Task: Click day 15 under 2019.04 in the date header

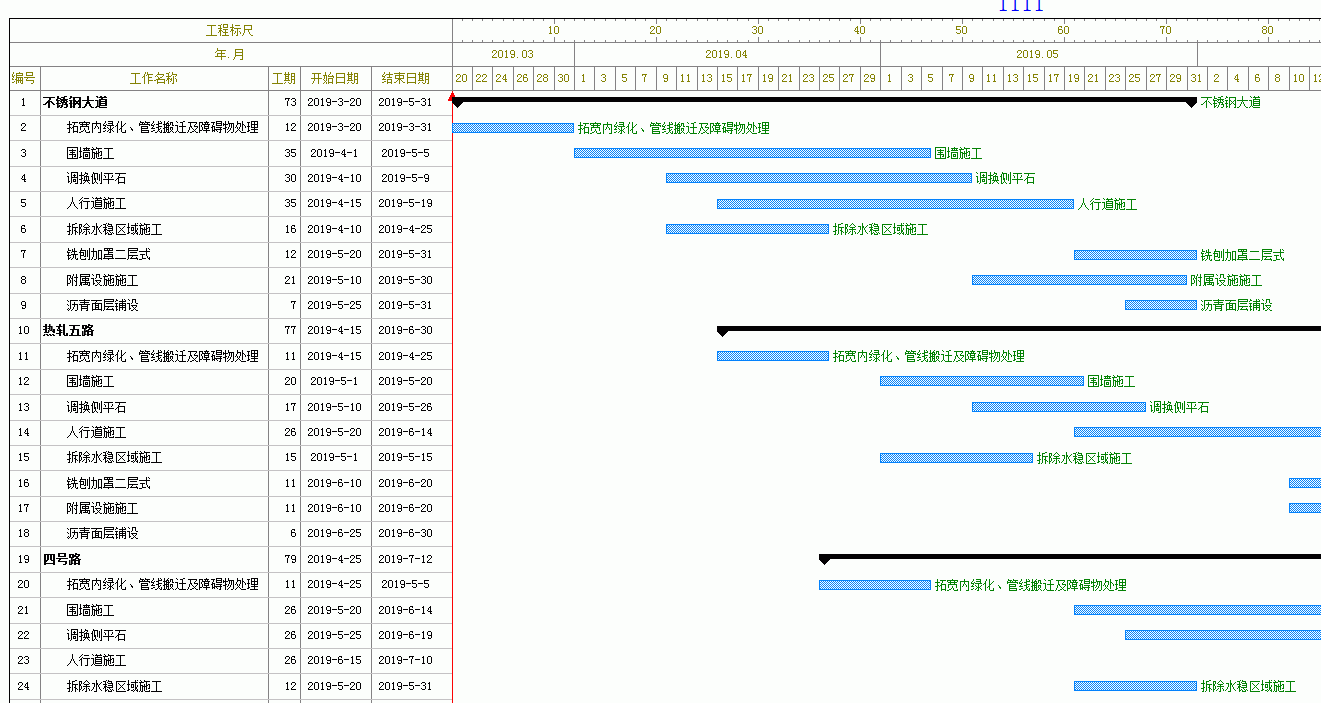Action: point(726,78)
